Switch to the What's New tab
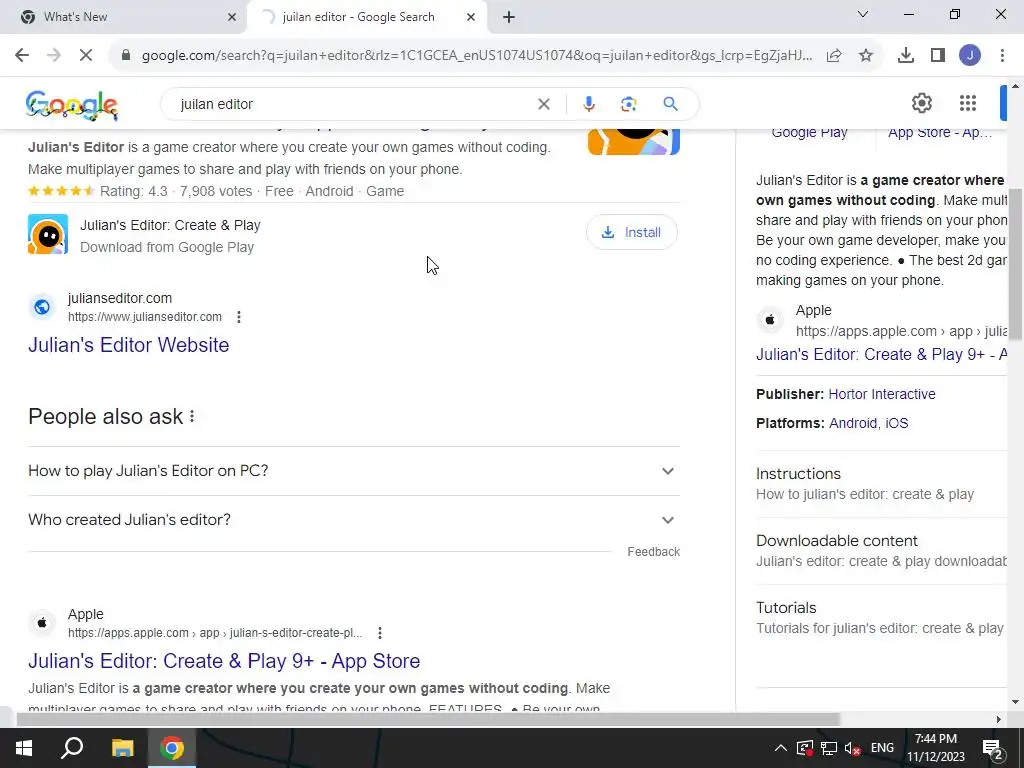The height and width of the screenshot is (768, 1024). pos(124,17)
